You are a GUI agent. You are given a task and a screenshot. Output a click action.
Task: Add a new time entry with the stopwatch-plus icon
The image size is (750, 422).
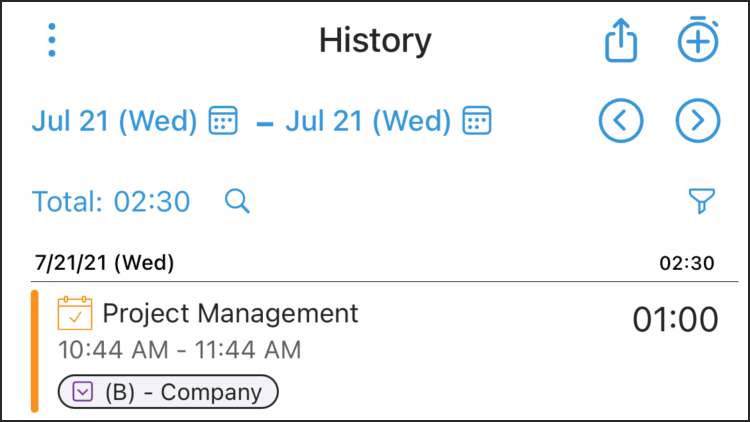click(698, 39)
